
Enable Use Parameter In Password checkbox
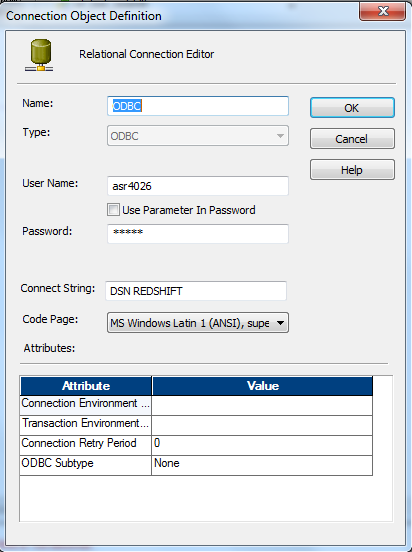tap(113, 210)
